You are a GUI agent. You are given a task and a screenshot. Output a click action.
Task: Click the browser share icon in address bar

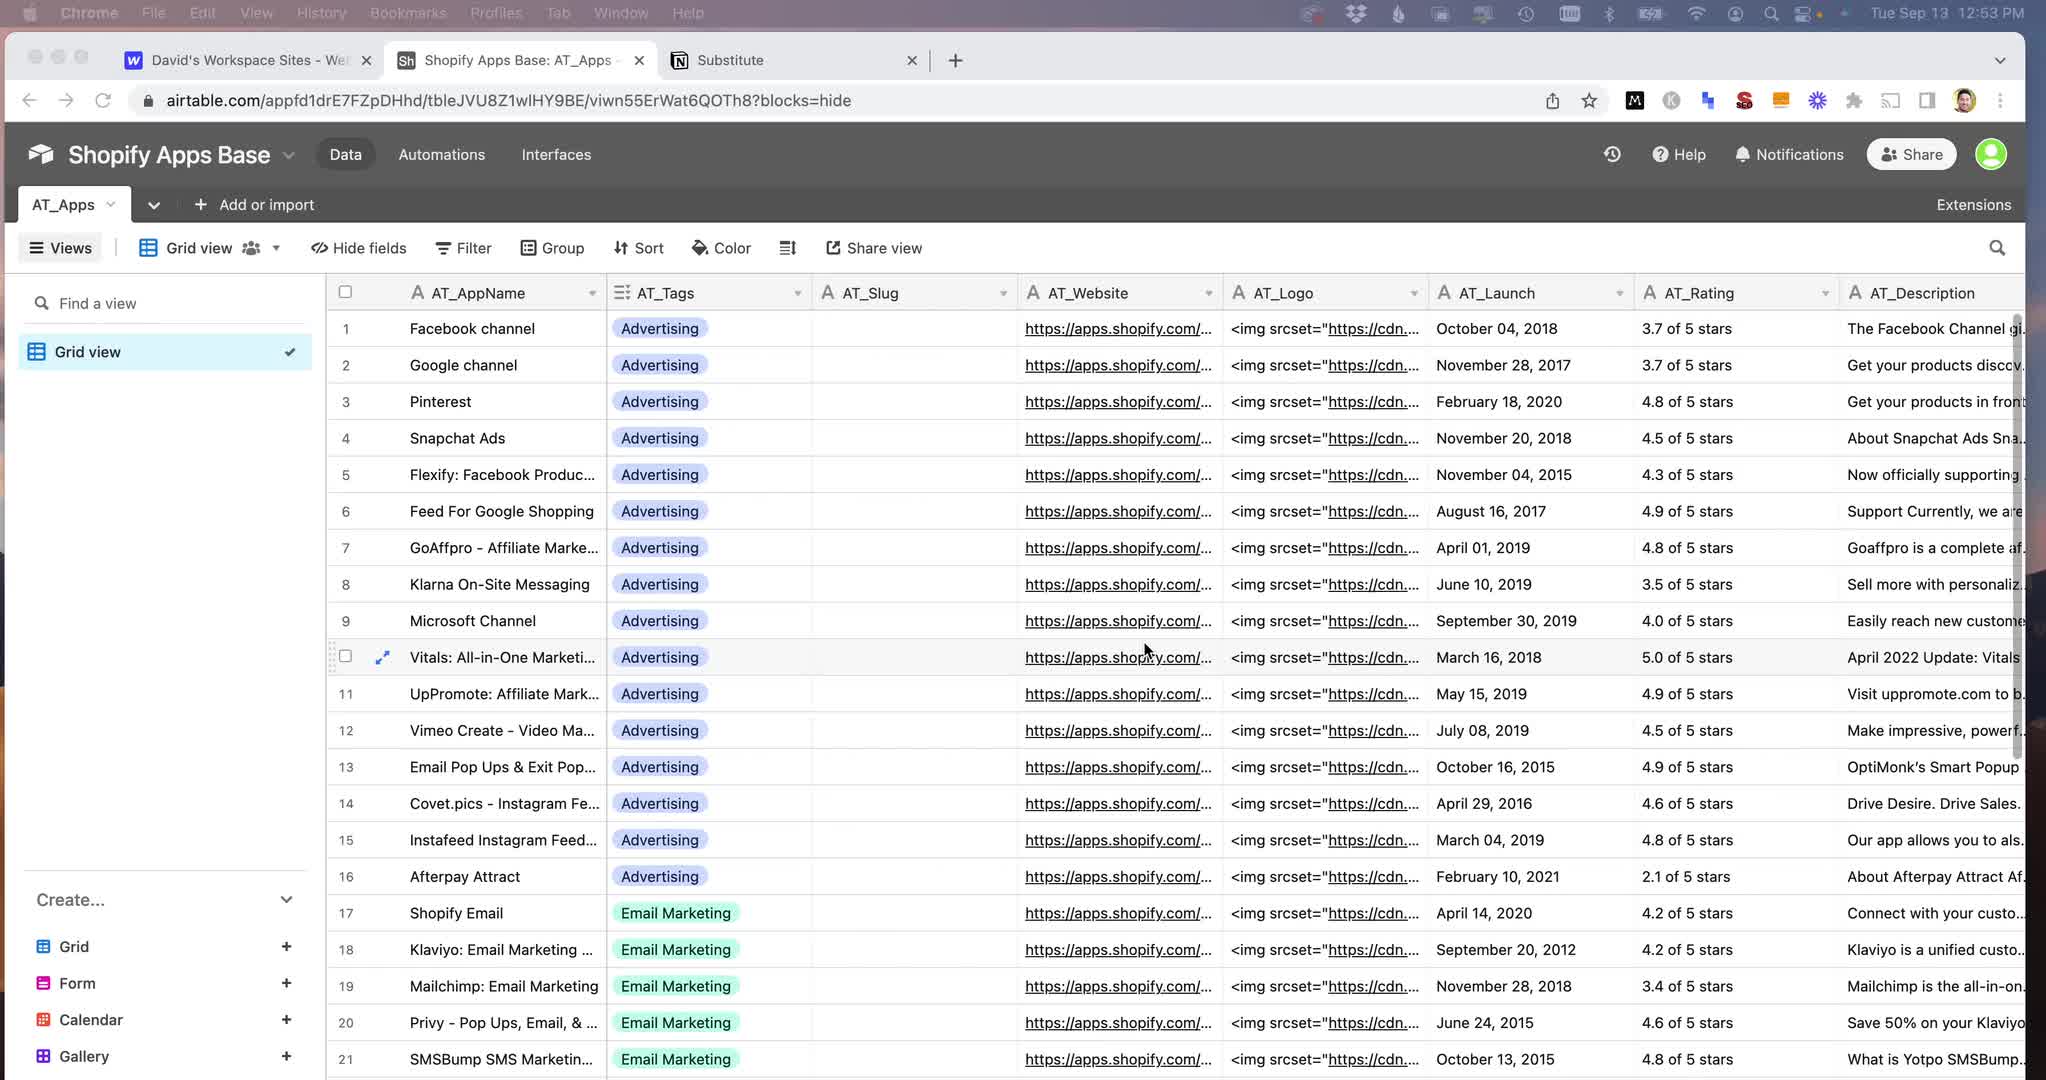tap(1552, 100)
